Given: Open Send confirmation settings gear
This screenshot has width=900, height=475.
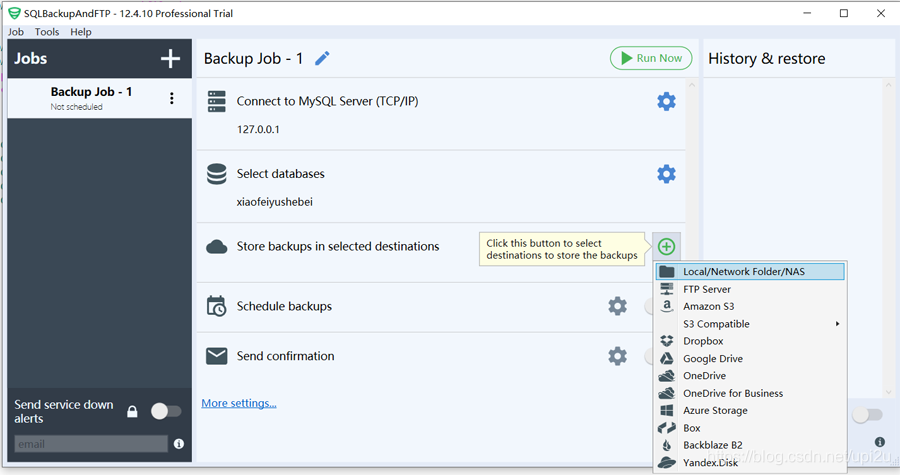Looking at the screenshot, I should click(x=618, y=356).
